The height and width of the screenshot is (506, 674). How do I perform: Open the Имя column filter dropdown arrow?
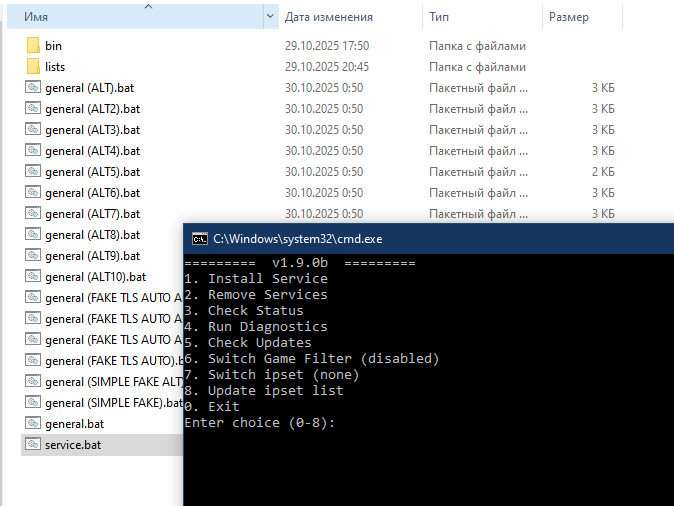coord(270,17)
